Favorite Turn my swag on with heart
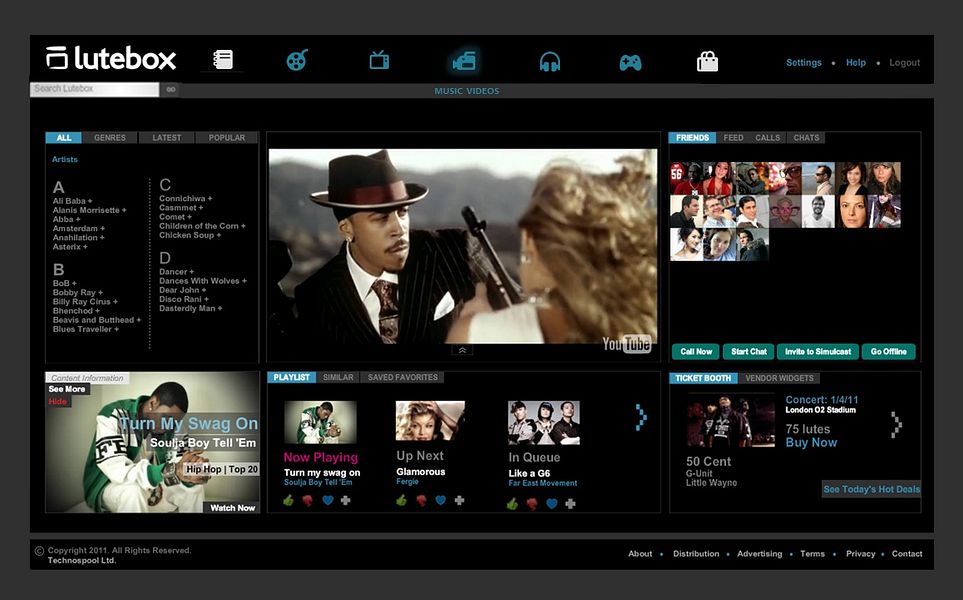 coord(327,501)
